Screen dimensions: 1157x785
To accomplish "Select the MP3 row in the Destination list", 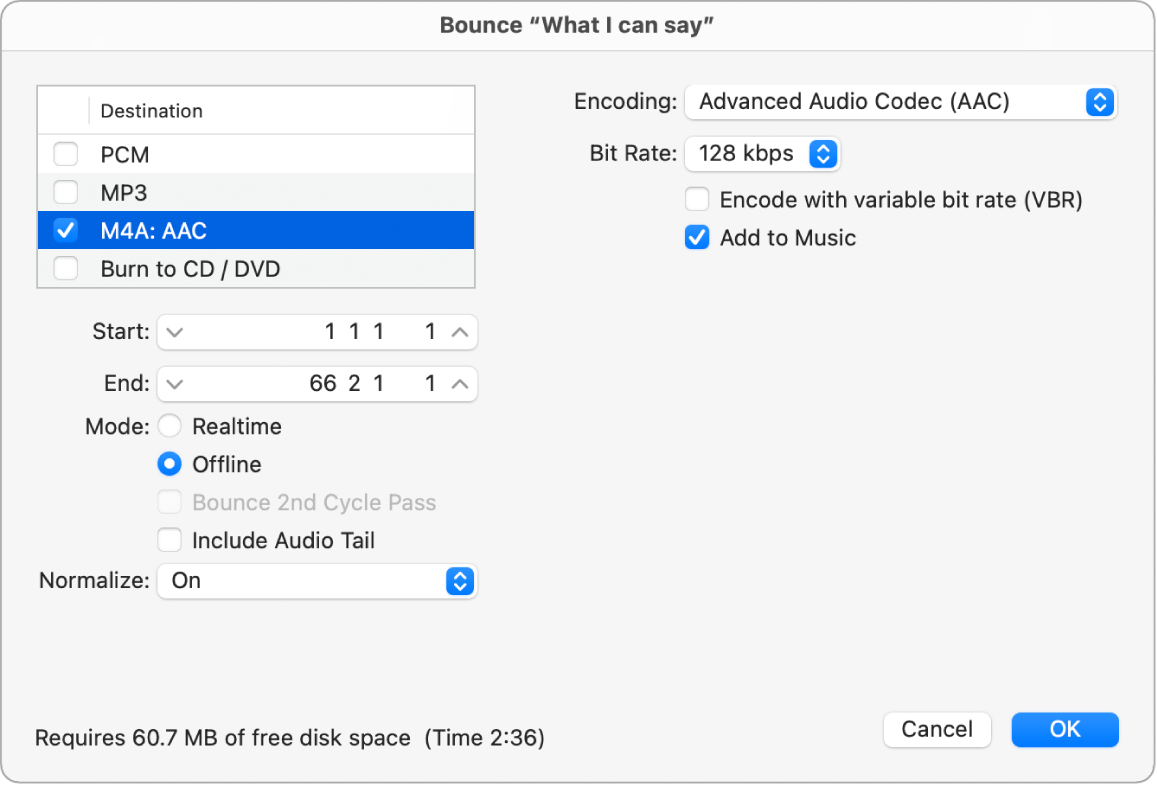I will pos(256,193).
